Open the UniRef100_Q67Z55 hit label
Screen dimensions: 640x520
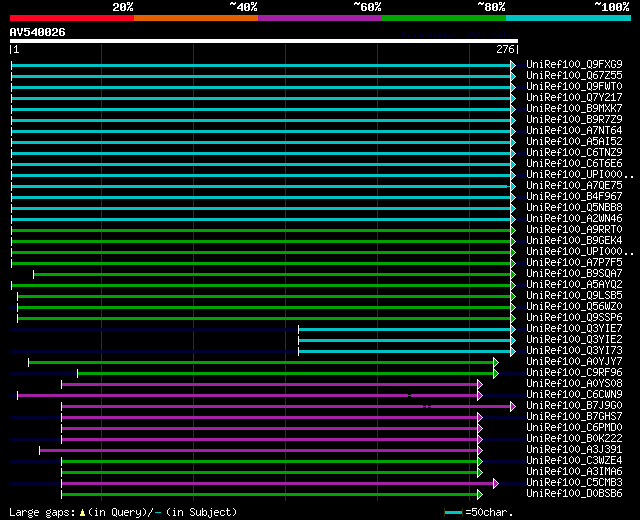pyautogui.click(x=574, y=76)
